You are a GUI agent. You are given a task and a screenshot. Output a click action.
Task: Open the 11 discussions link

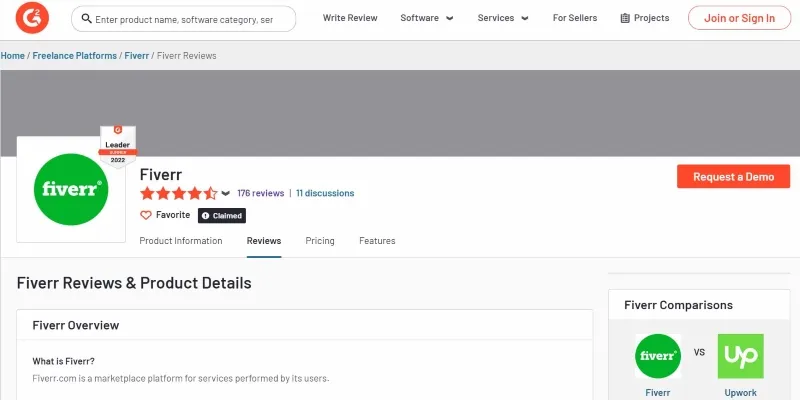point(325,193)
